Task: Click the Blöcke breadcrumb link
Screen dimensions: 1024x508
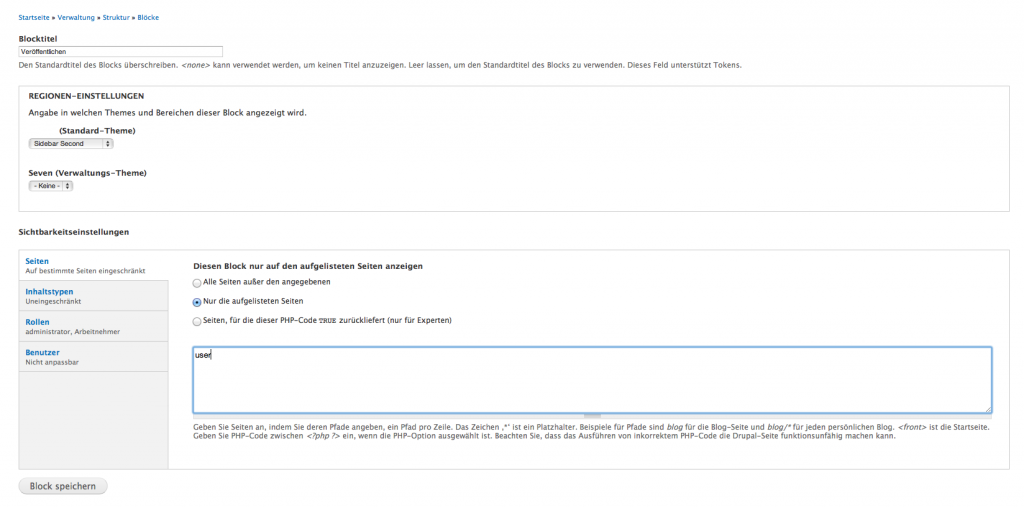Action: [x=148, y=18]
